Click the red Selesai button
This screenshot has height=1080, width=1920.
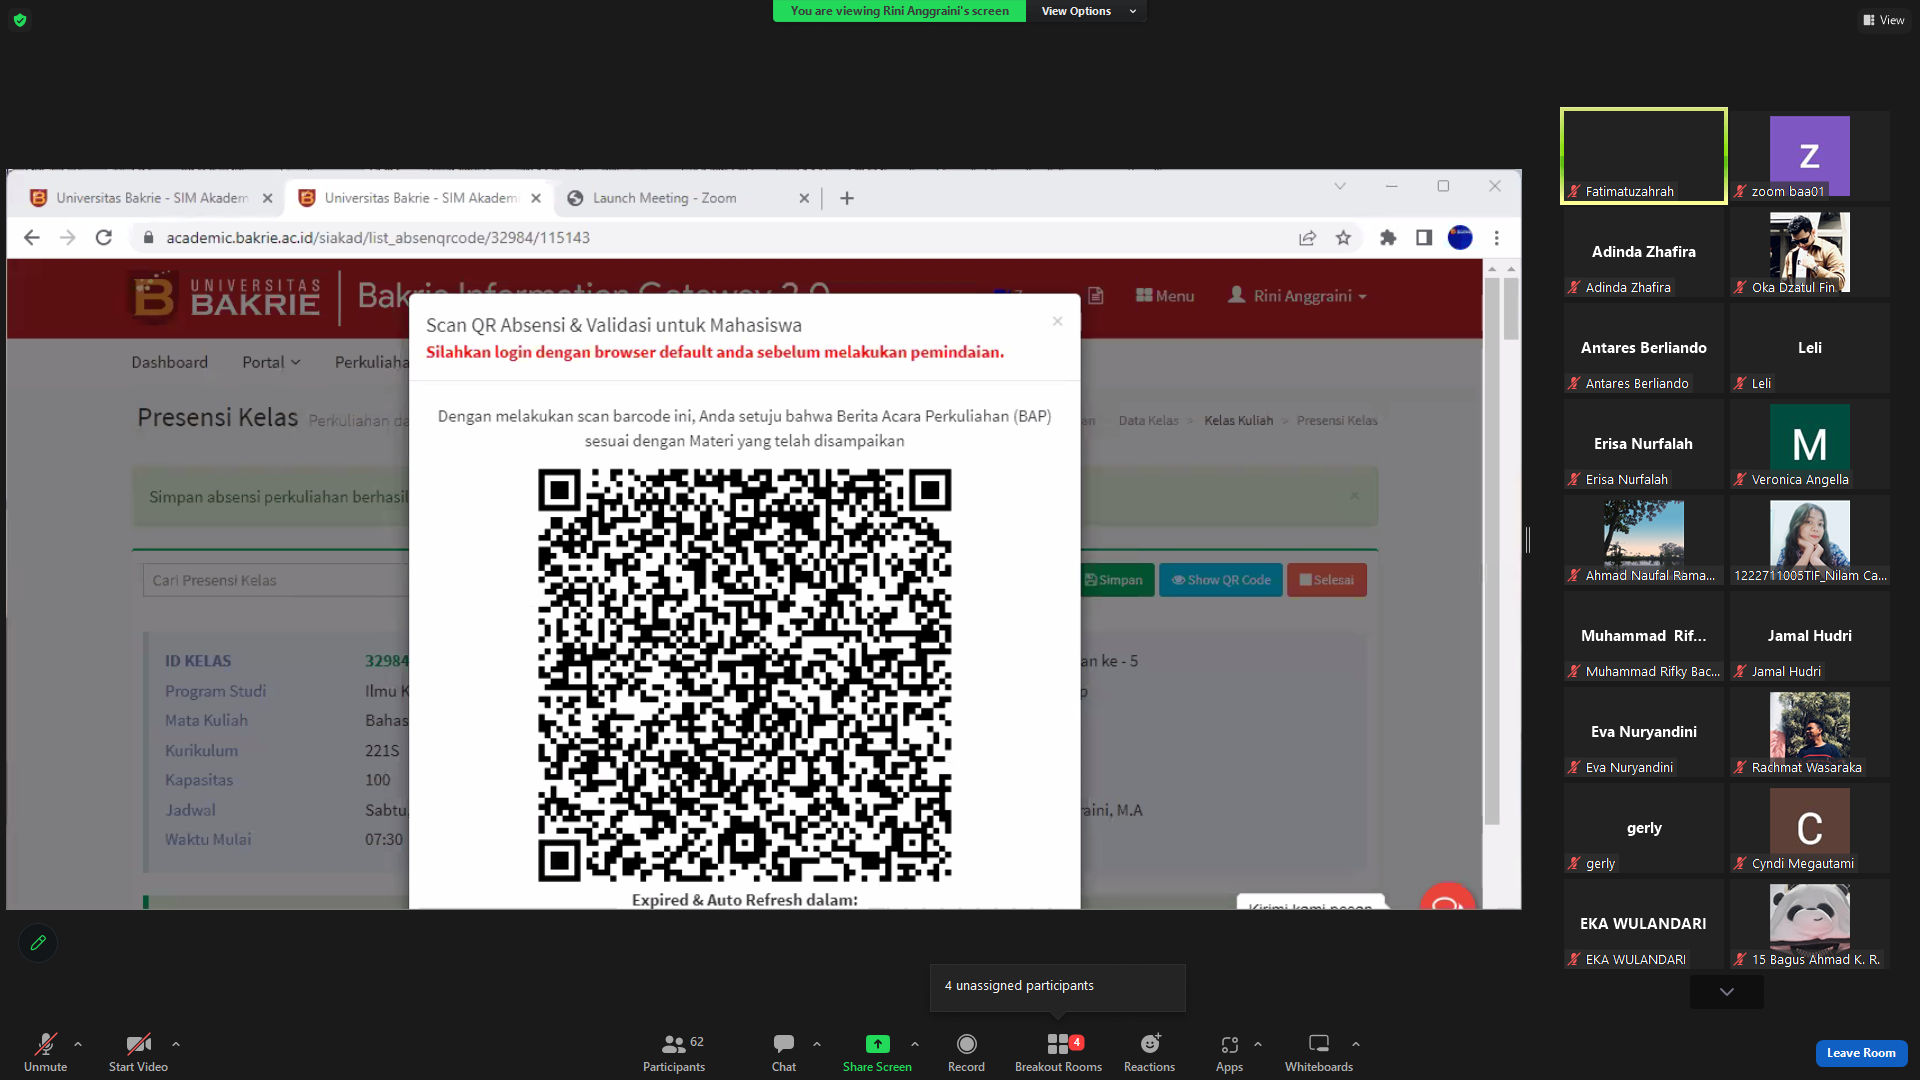1327,580
